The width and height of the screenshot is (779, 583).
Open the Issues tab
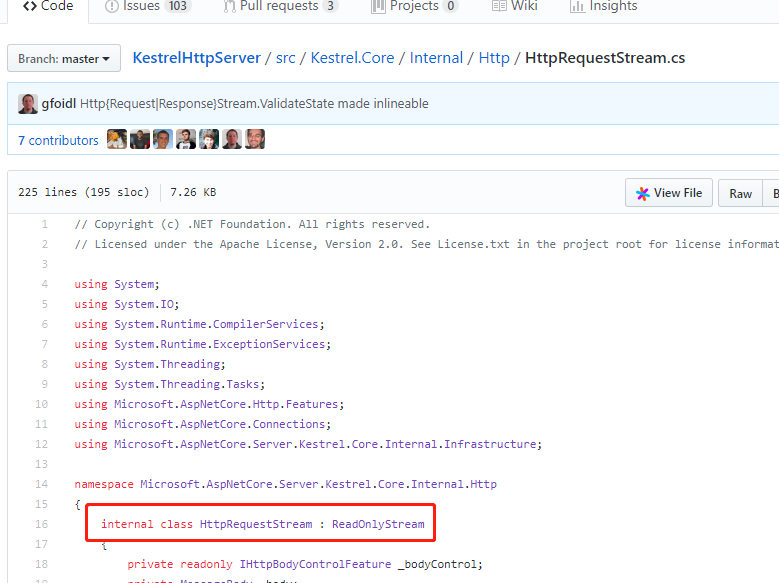tap(148, 6)
